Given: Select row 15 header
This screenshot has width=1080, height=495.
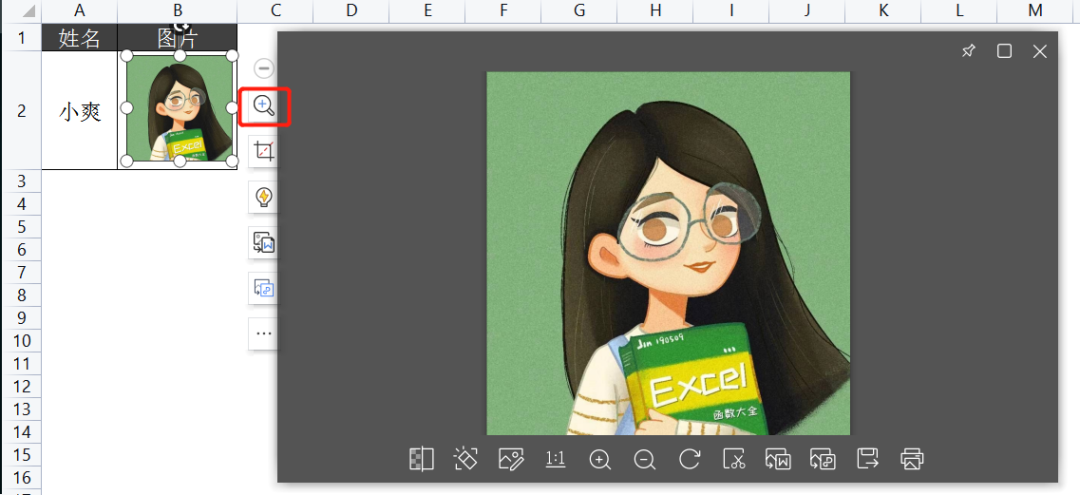Looking at the screenshot, I should [21, 454].
